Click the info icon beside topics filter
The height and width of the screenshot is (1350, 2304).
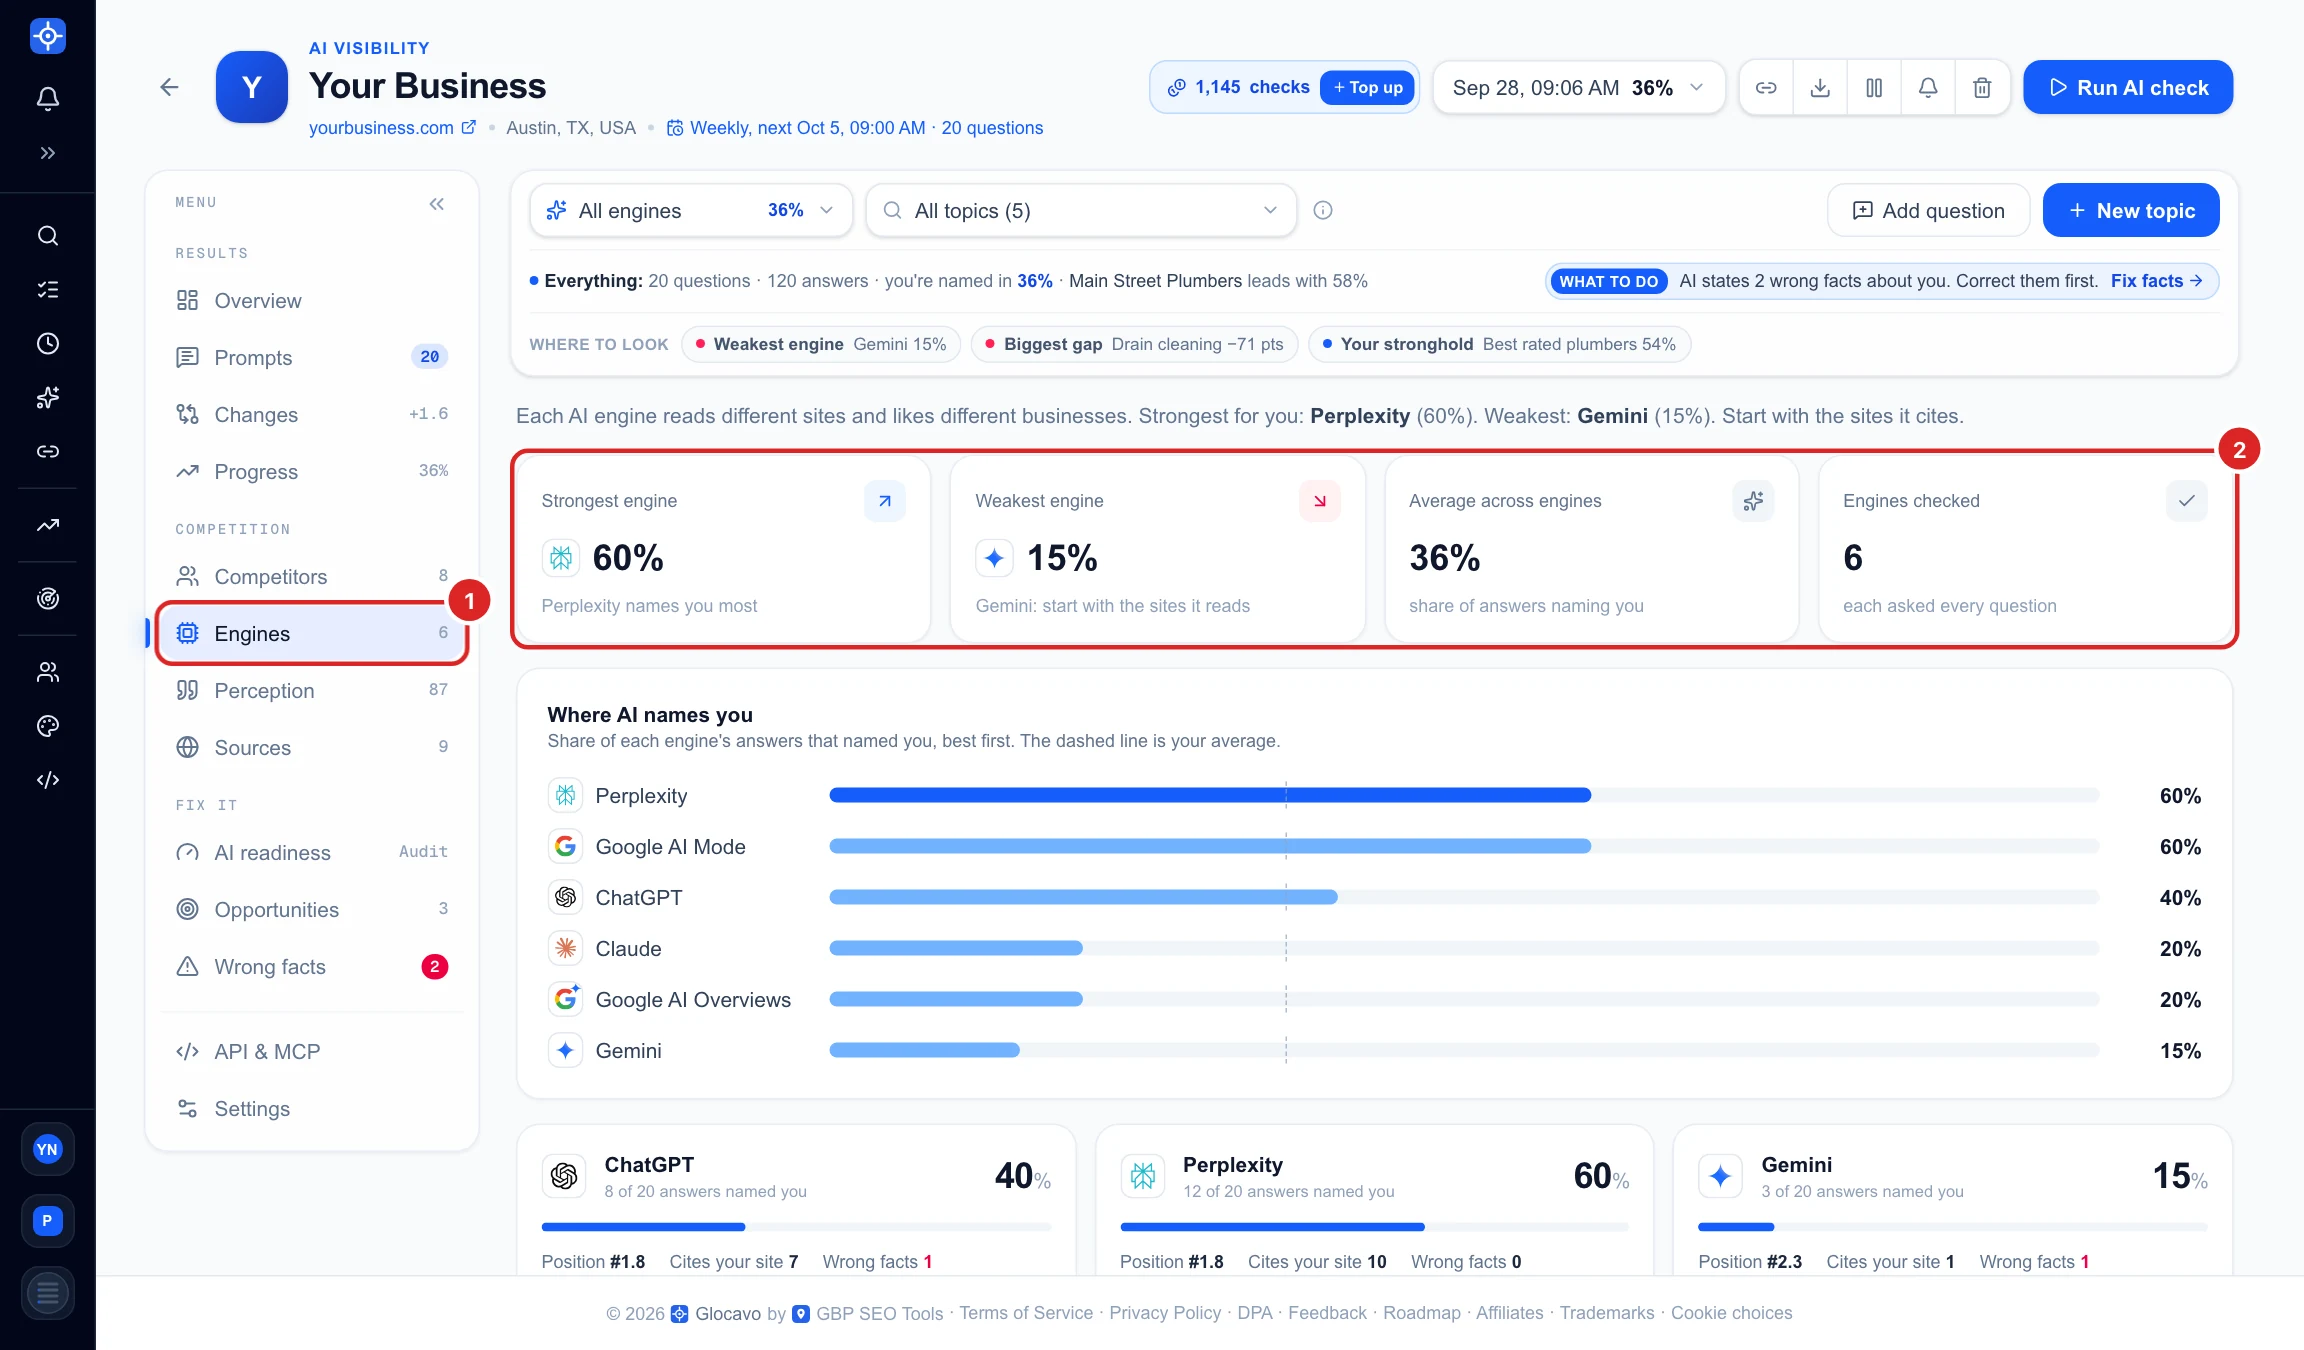click(1323, 210)
